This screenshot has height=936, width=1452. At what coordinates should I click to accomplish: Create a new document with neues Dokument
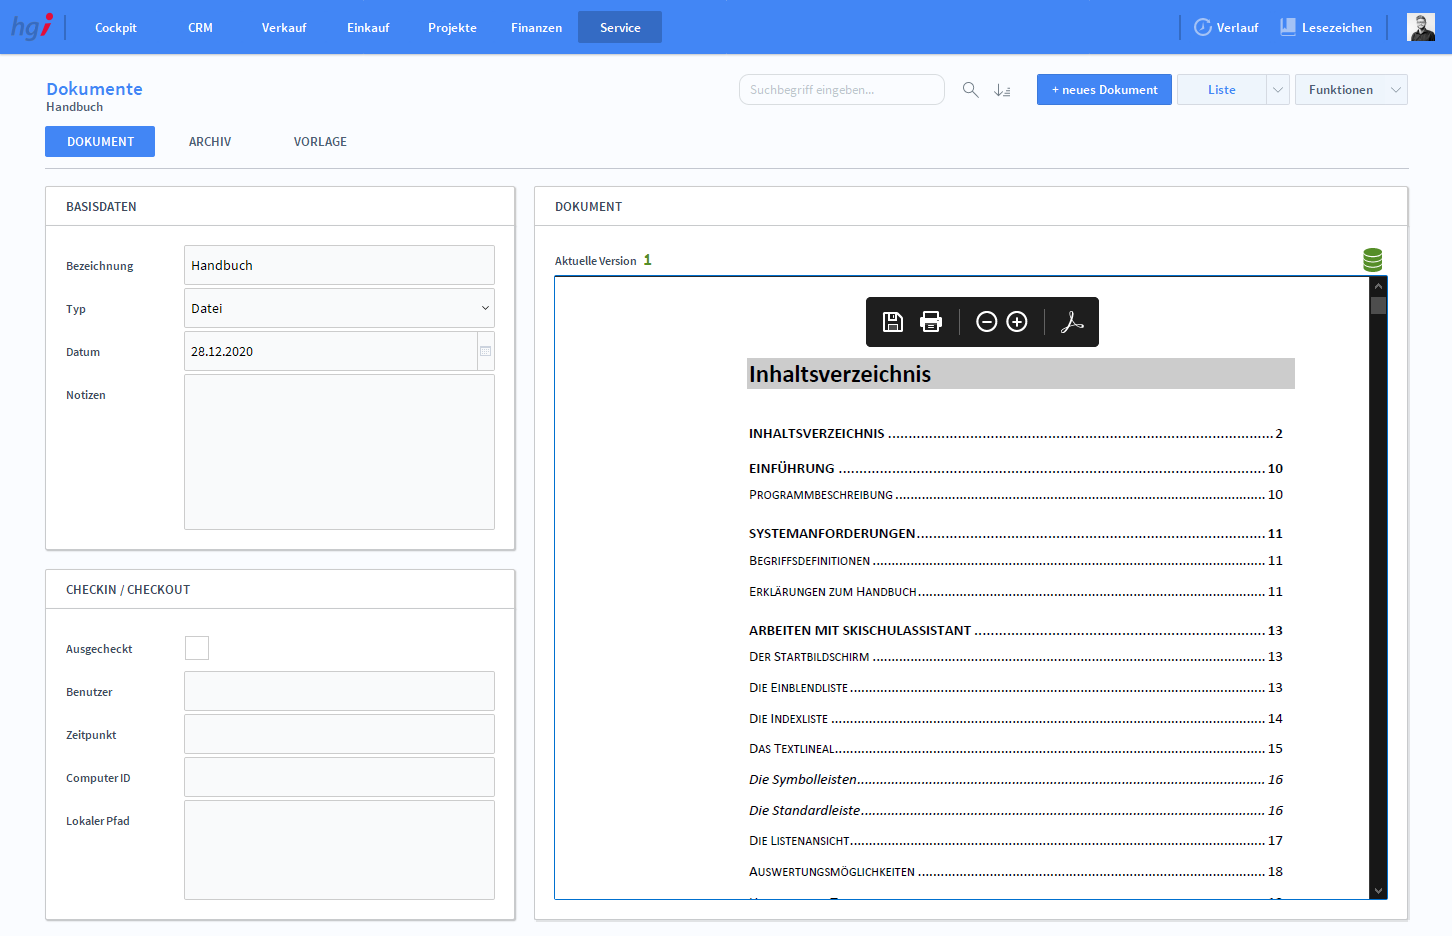click(x=1104, y=90)
